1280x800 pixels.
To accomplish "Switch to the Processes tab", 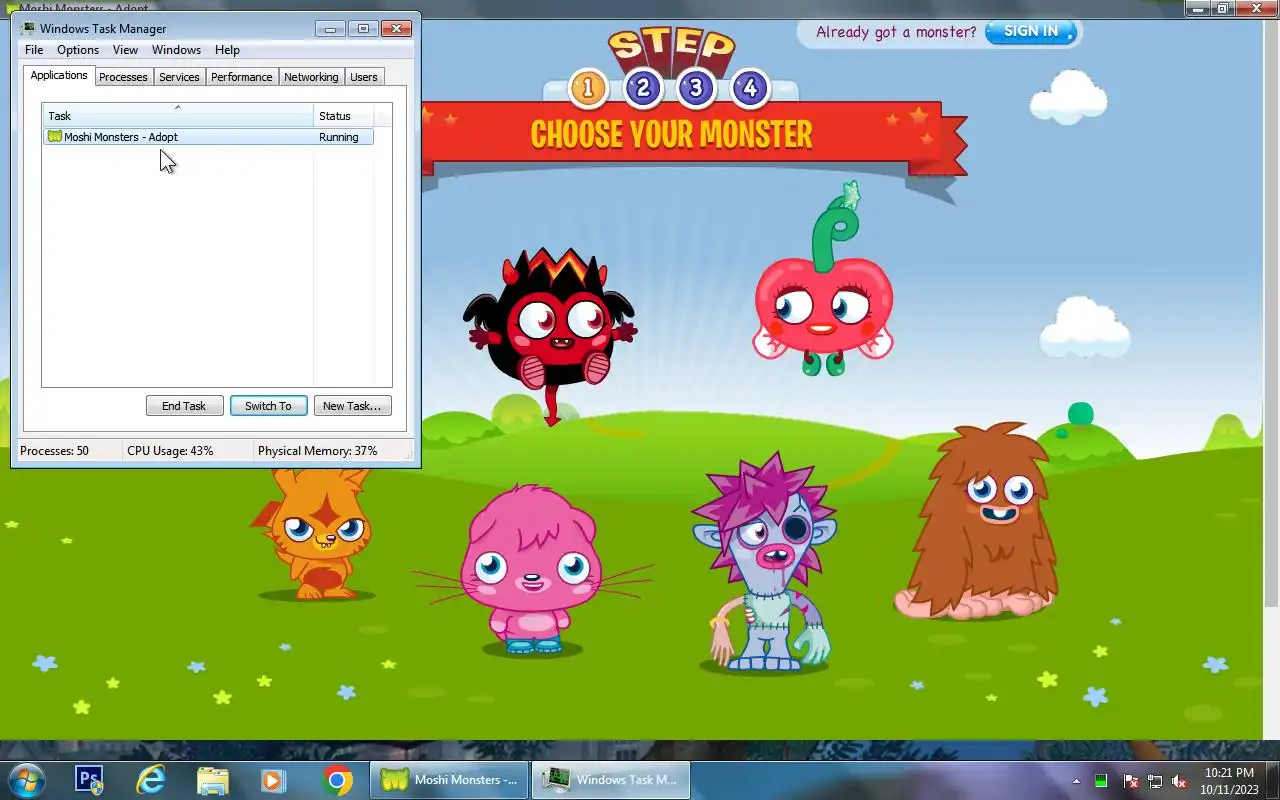I will pyautogui.click(x=123, y=77).
